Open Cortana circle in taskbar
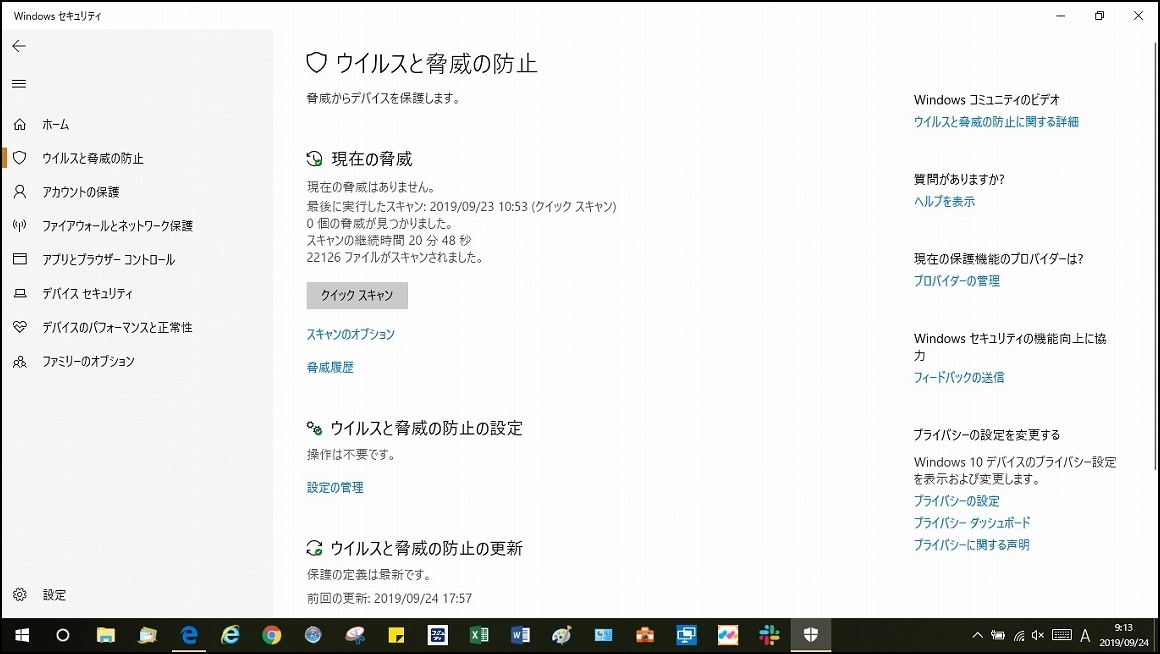The image size is (1160, 654). (x=63, y=636)
